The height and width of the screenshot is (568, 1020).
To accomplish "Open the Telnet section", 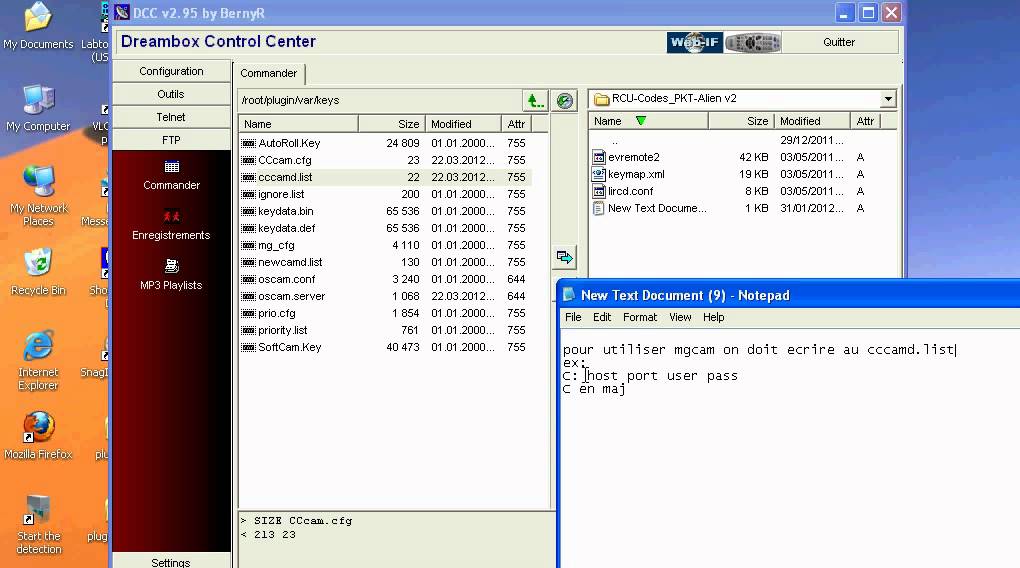I will [x=171, y=117].
